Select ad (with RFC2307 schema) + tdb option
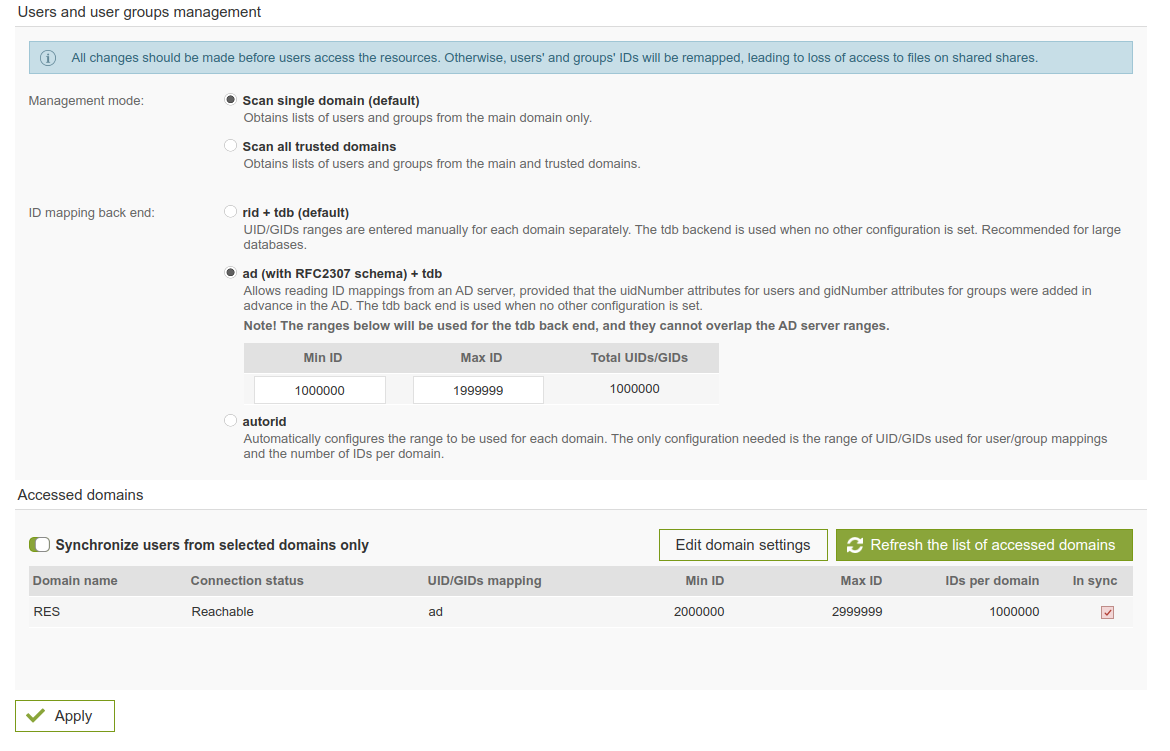 [x=231, y=272]
